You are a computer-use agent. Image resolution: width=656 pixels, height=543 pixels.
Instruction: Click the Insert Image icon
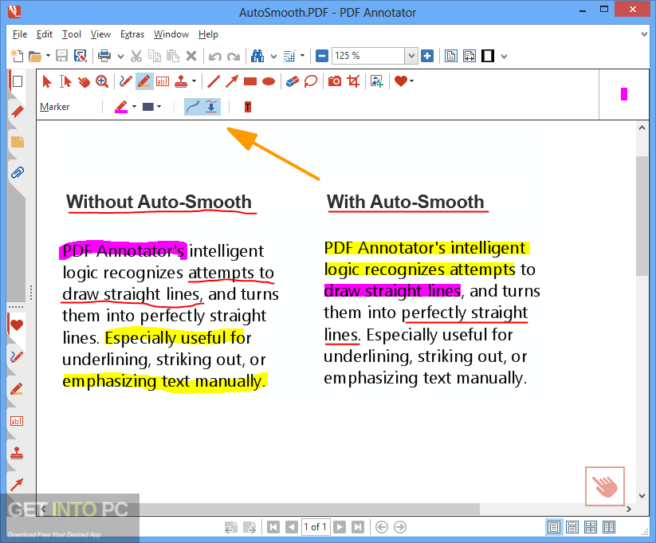377,81
